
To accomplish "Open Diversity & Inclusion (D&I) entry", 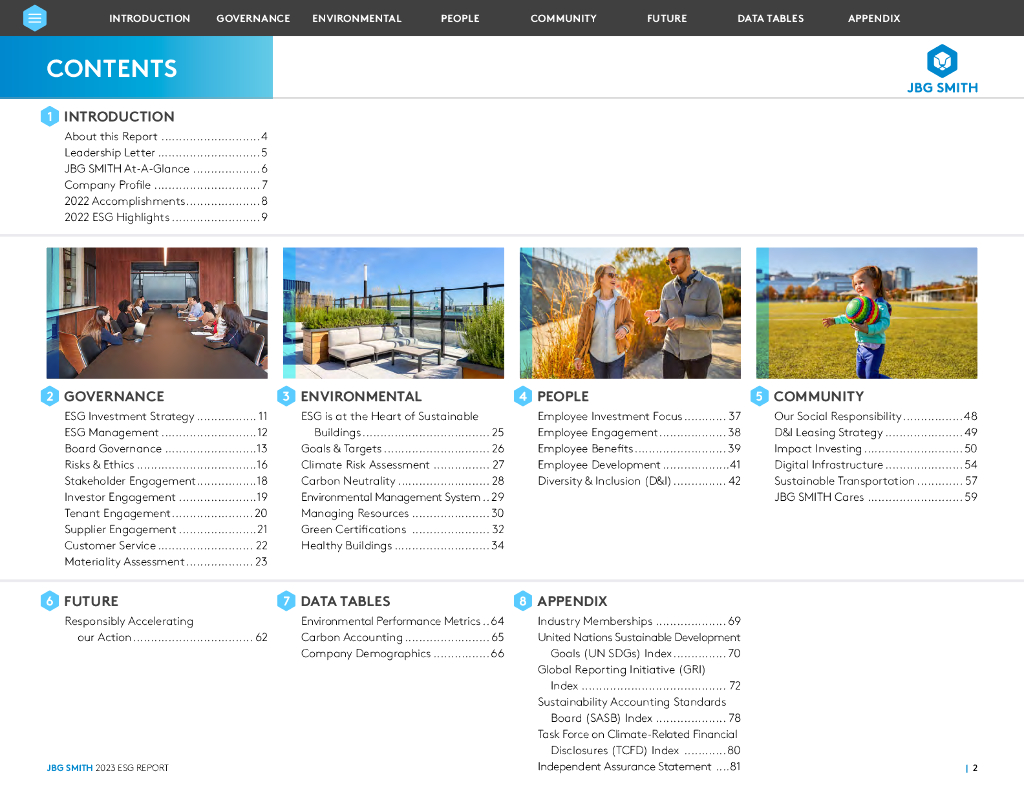I will coord(639,481).
